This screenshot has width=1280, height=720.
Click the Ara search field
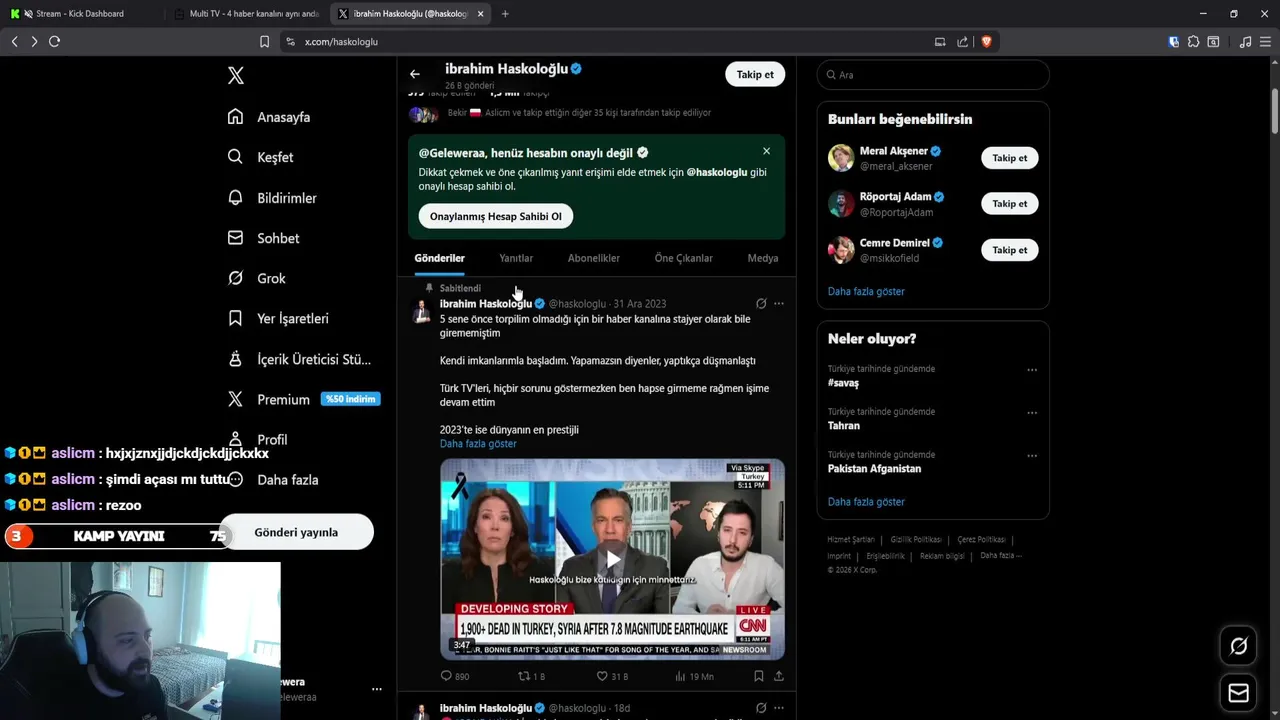(x=933, y=75)
